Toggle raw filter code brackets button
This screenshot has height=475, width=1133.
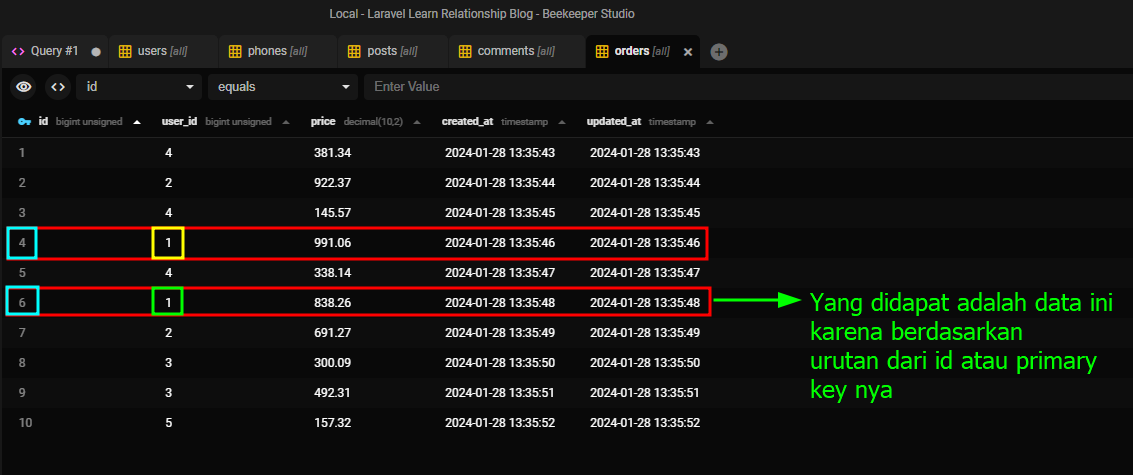[58, 87]
